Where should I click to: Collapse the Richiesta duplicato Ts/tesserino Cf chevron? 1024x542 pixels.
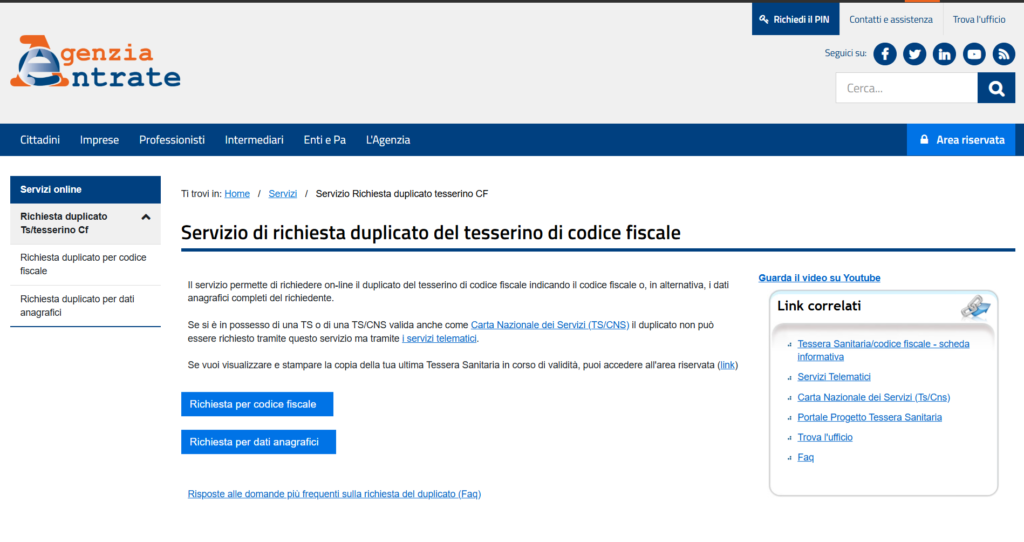click(146, 217)
